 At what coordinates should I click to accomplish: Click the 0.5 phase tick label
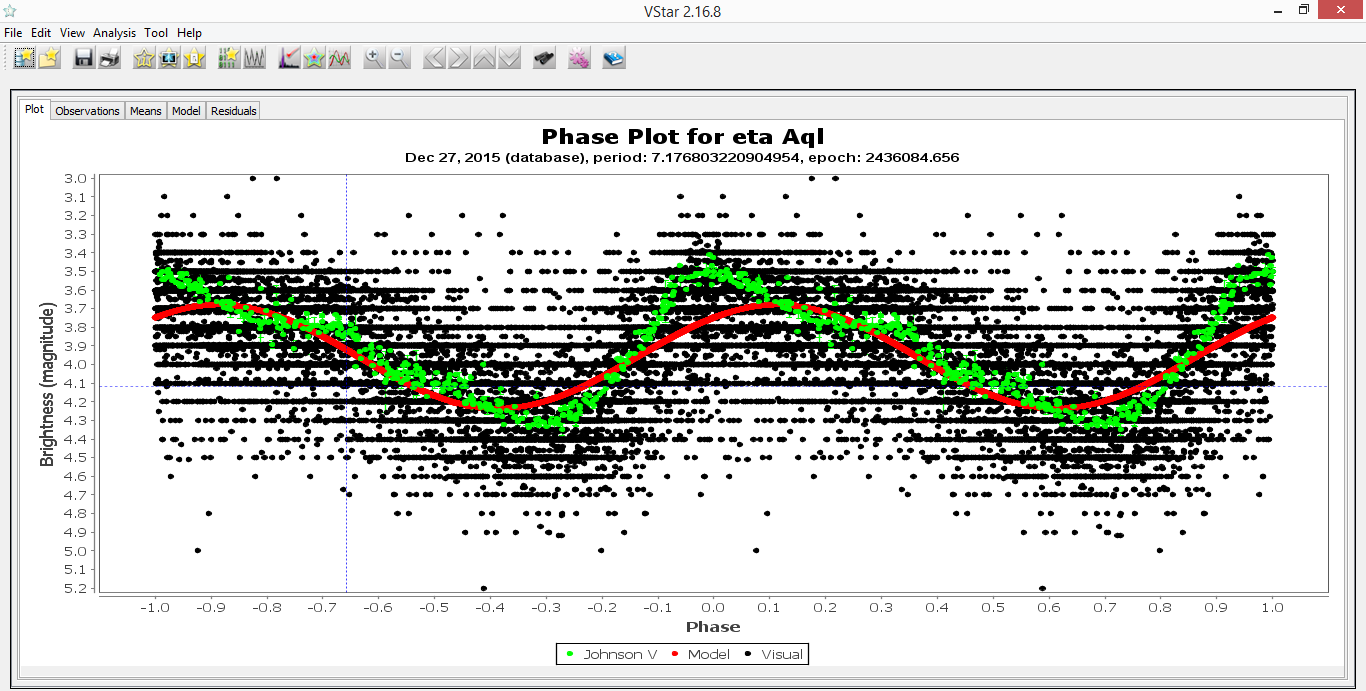pyautogui.click(x=992, y=606)
